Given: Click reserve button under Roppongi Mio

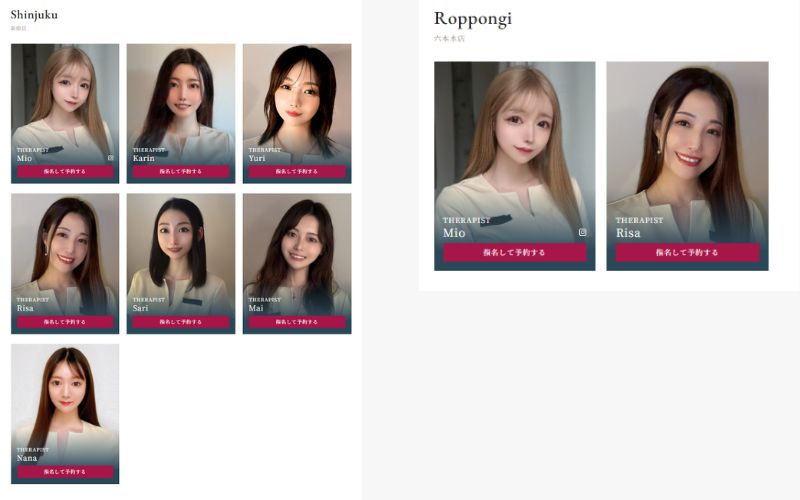Looking at the screenshot, I should (515, 253).
